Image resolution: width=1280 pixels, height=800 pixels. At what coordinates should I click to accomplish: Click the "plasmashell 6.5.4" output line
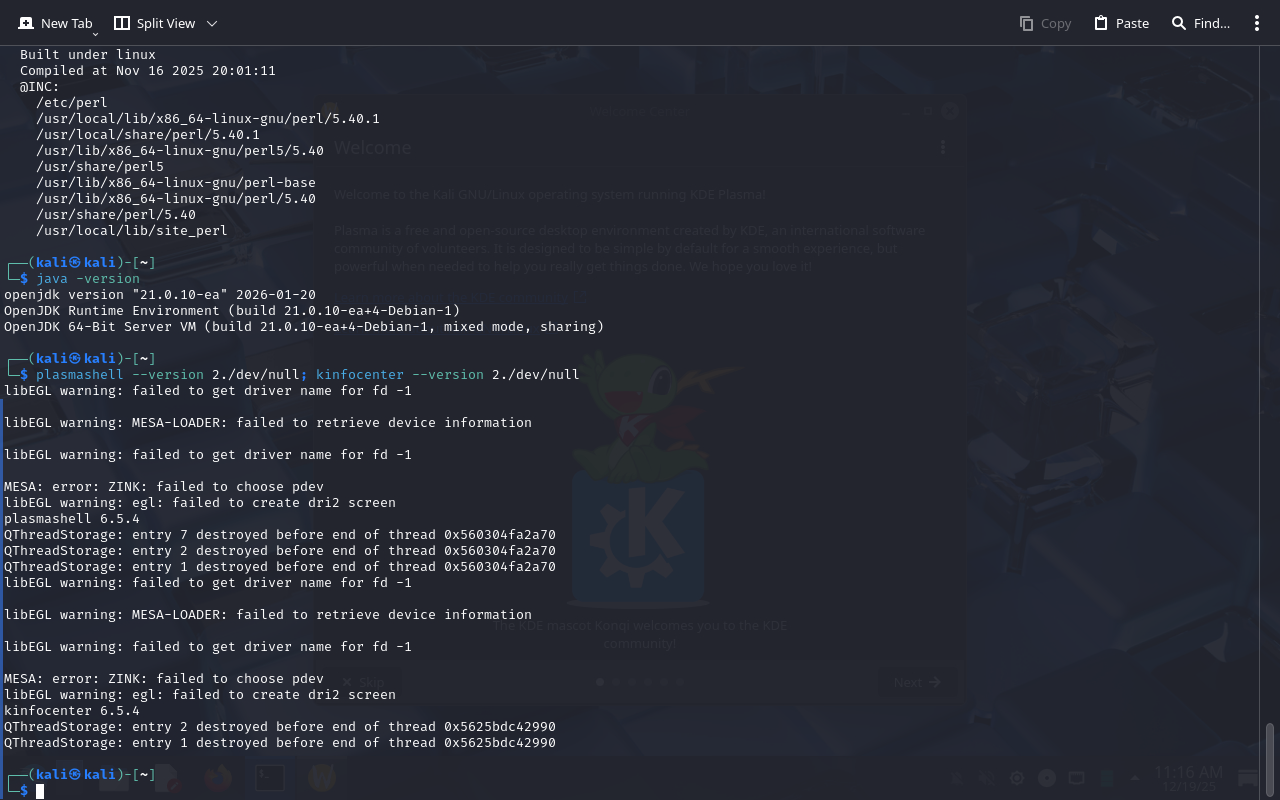coord(72,519)
